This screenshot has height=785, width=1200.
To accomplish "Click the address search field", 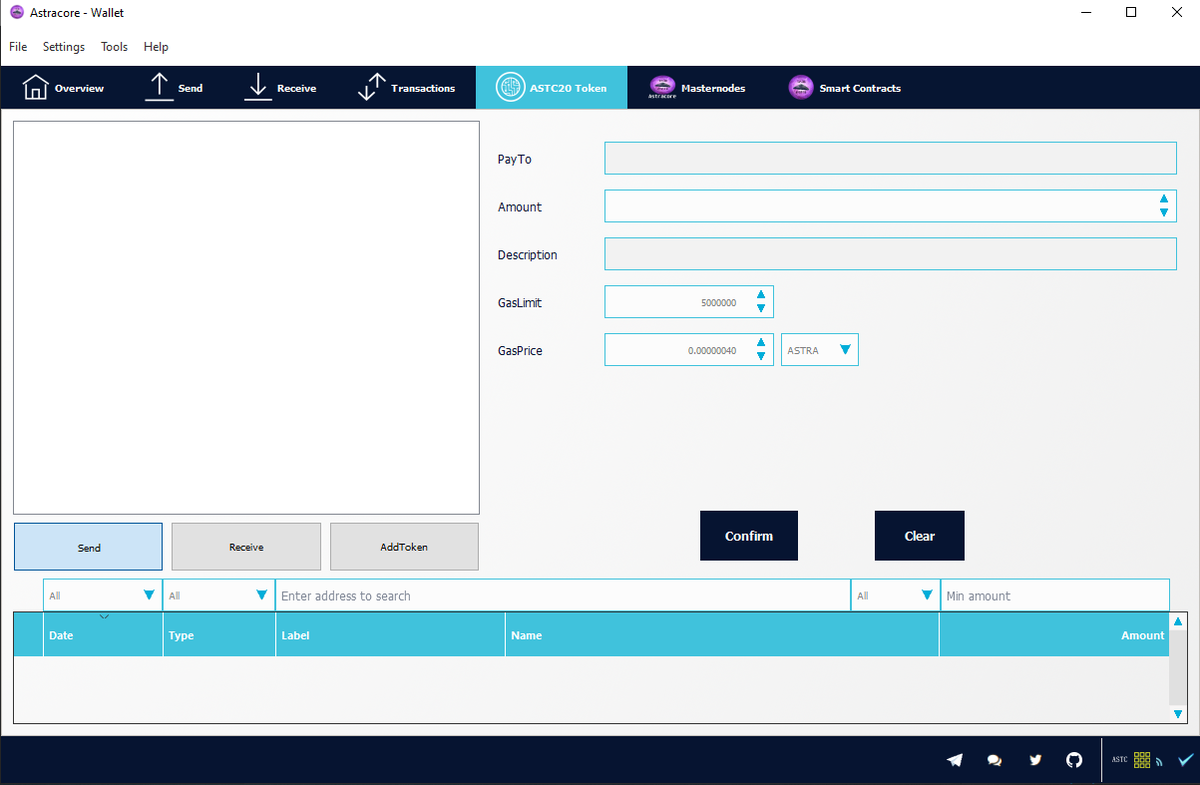I will click(563, 595).
